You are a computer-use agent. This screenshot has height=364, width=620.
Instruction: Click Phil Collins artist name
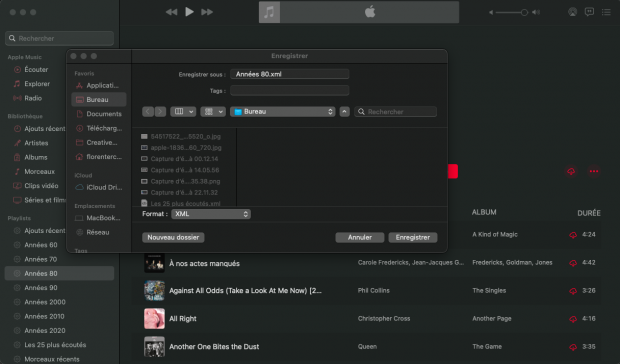[x=374, y=290]
